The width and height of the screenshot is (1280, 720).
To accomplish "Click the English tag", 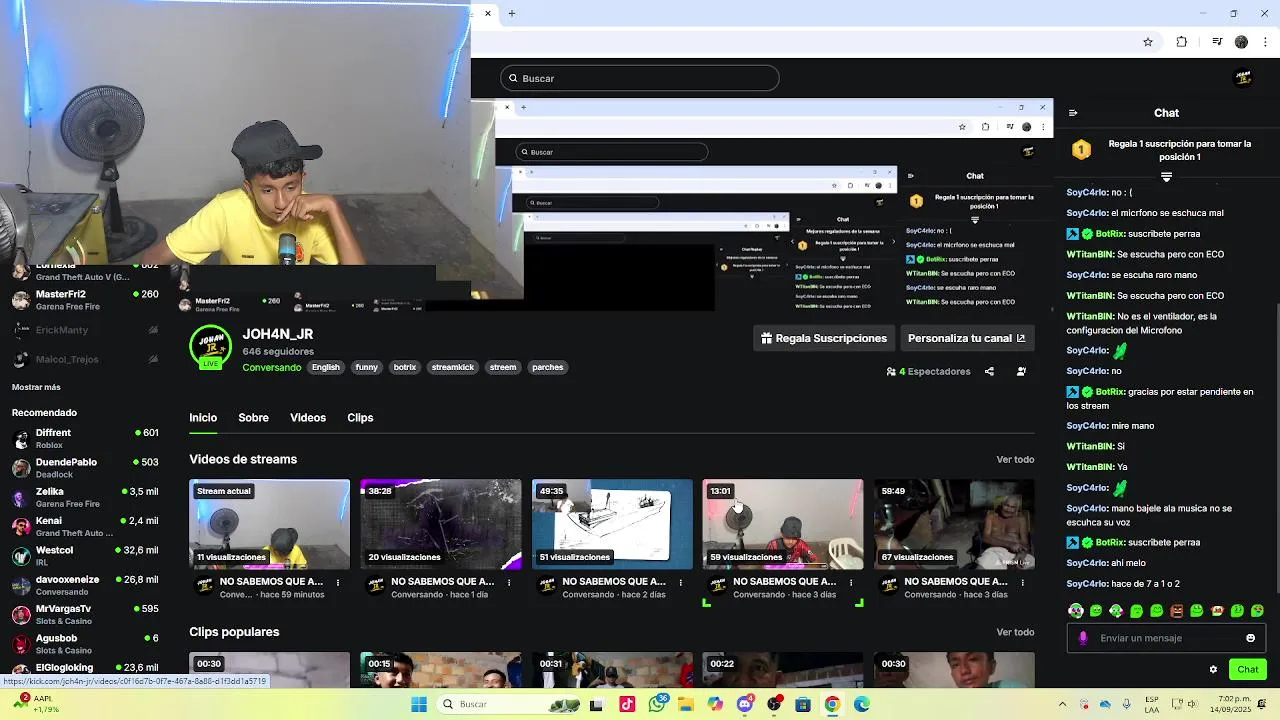I will [x=326, y=367].
